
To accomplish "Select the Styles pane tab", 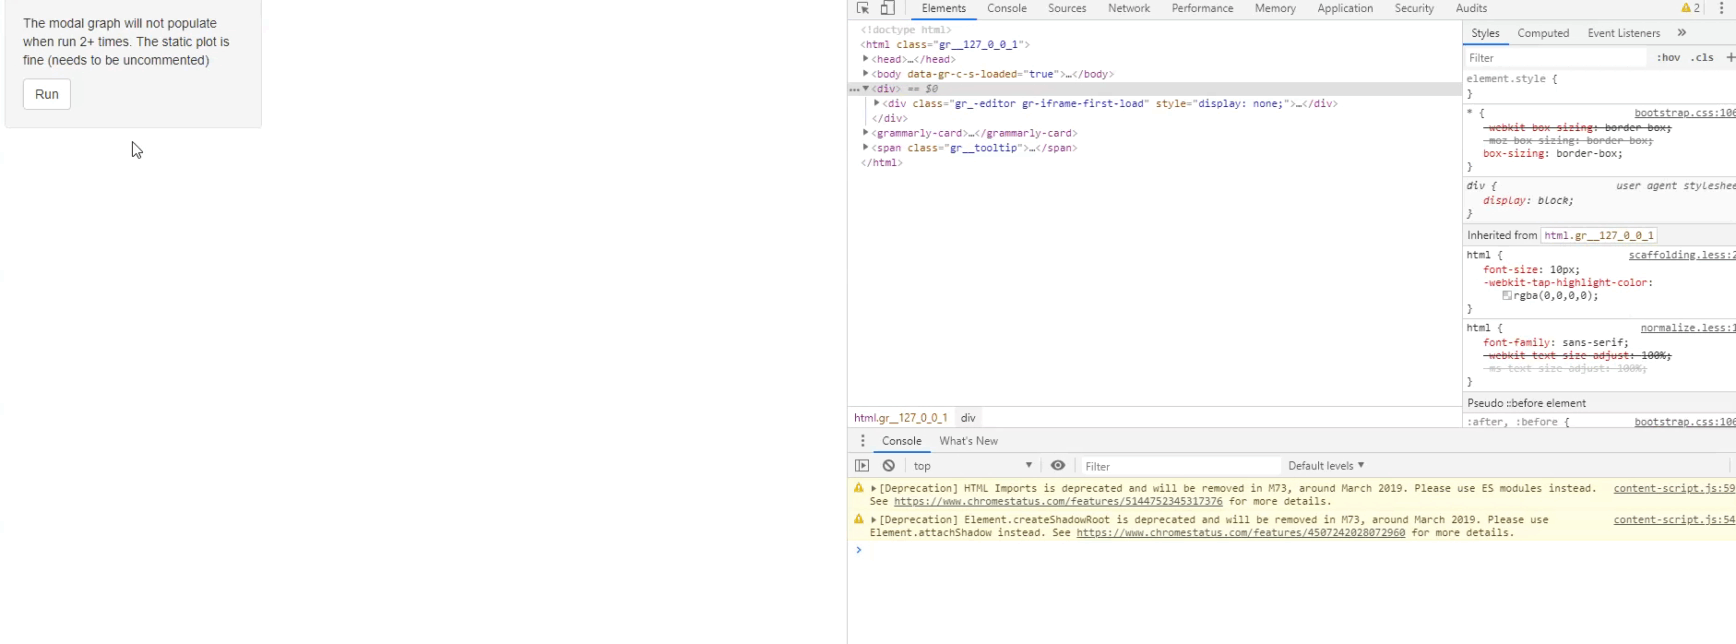I will click(1485, 33).
